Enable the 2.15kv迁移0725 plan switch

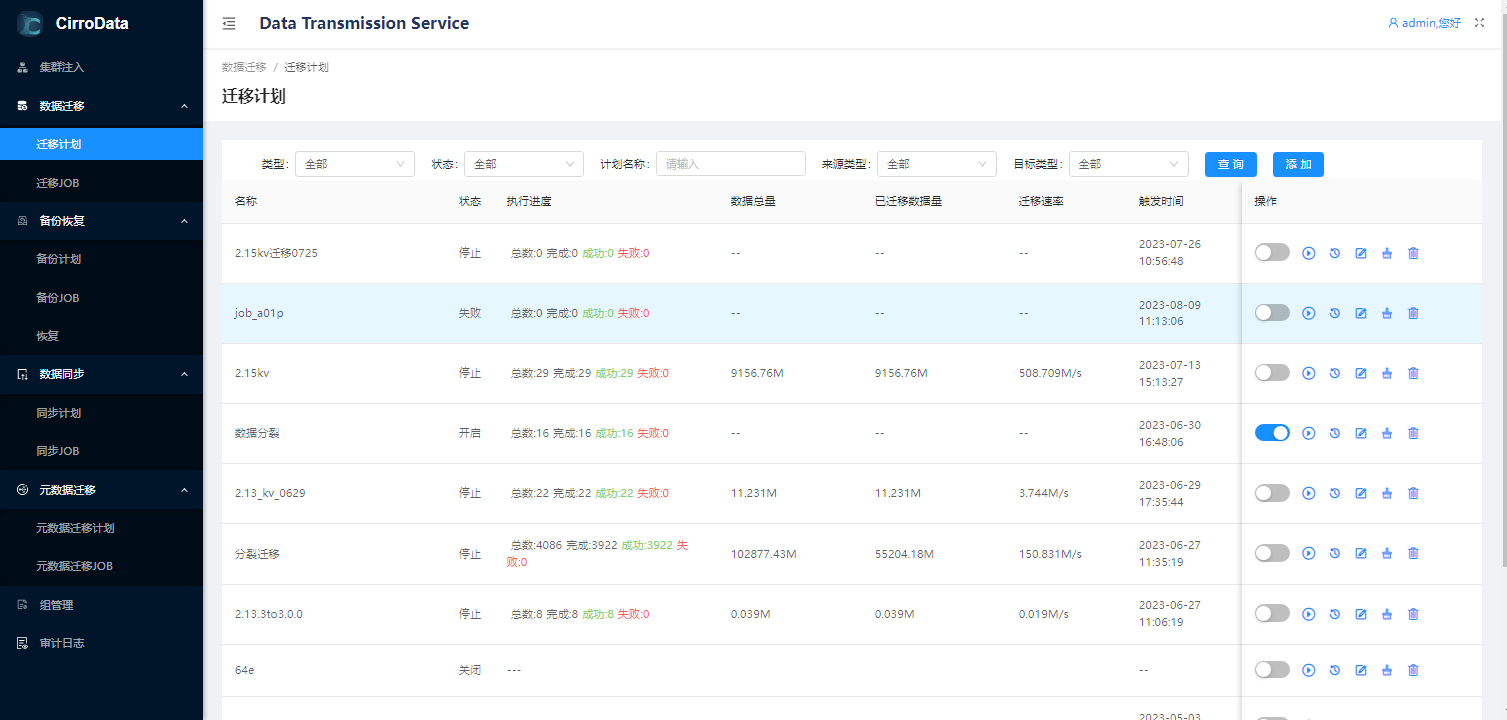point(1272,253)
